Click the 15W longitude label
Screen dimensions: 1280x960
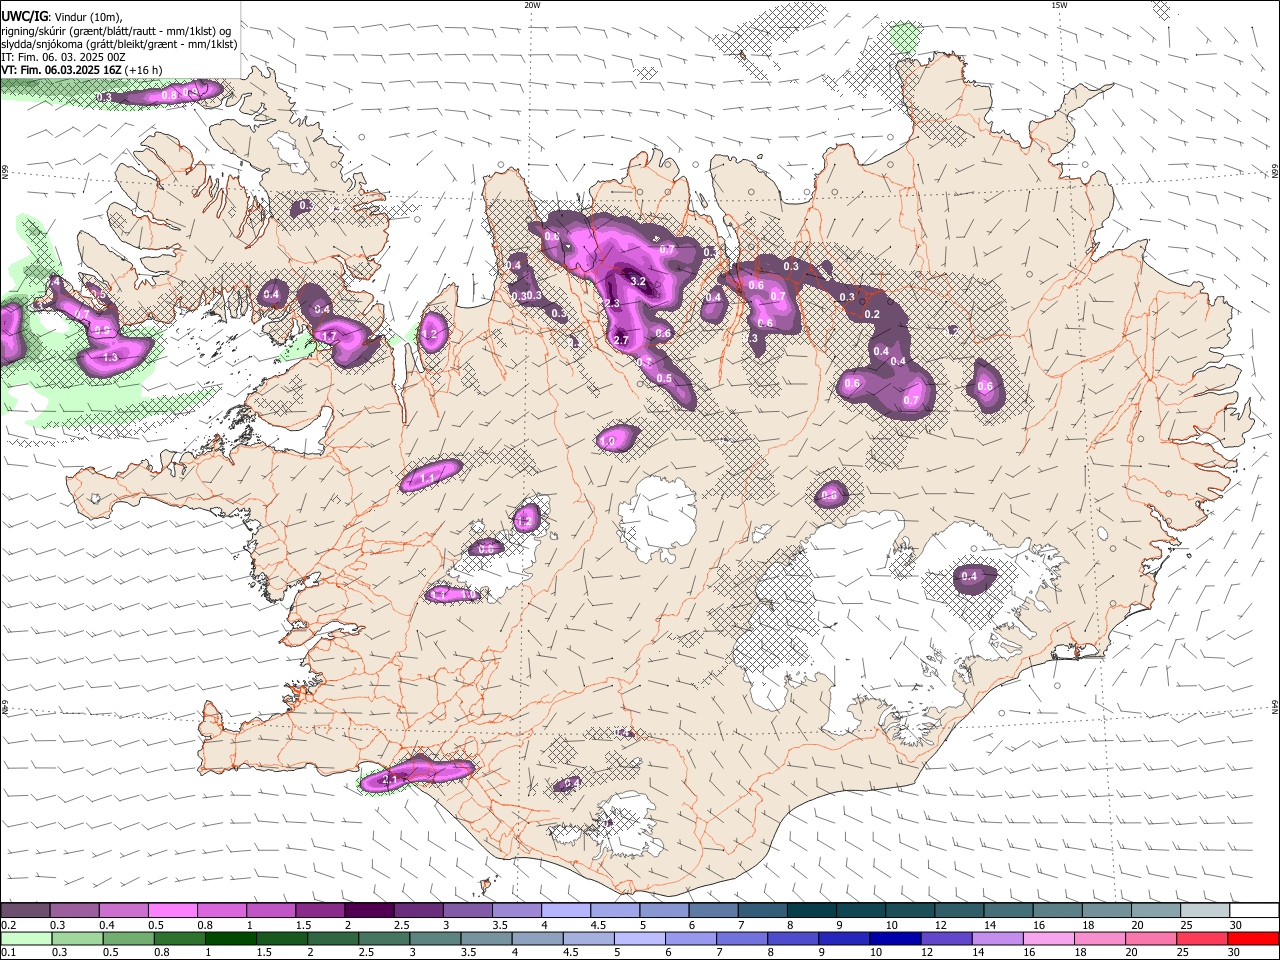click(x=1059, y=5)
